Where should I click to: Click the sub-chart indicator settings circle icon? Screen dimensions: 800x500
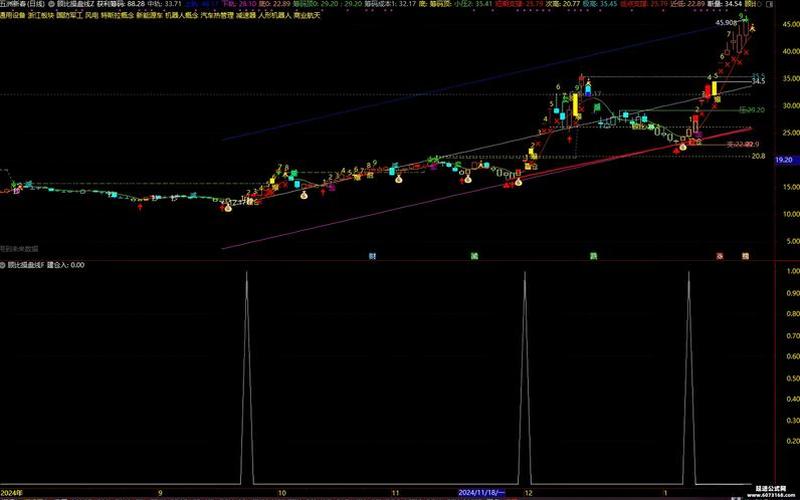3,265
